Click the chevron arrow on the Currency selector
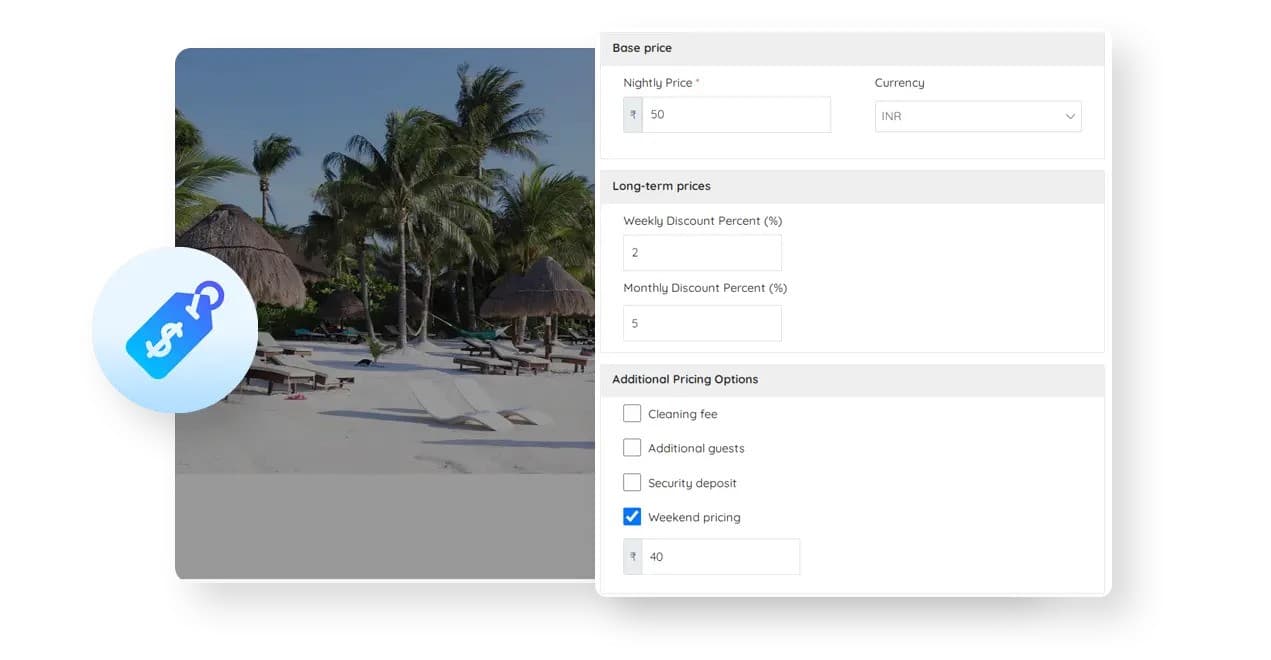 (1071, 116)
